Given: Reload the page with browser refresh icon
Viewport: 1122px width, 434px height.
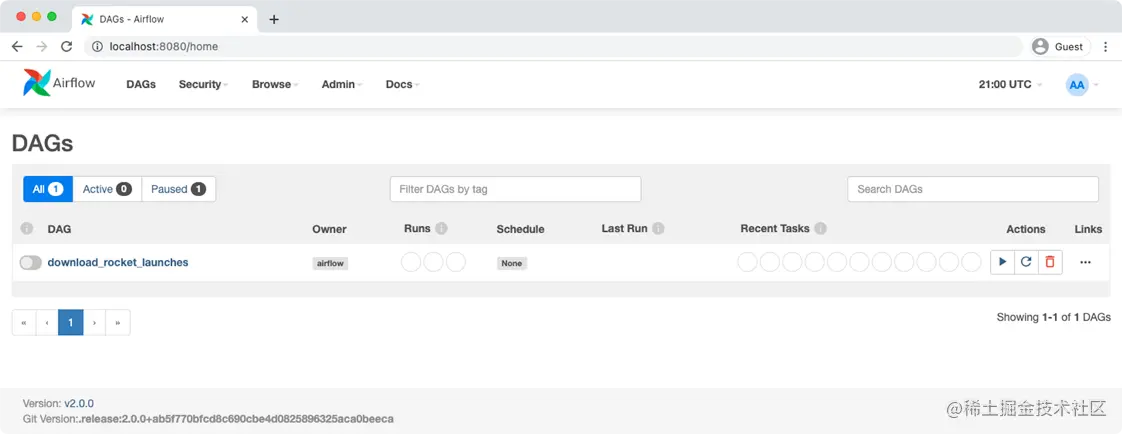Looking at the screenshot, I should (x=66, y=46).
